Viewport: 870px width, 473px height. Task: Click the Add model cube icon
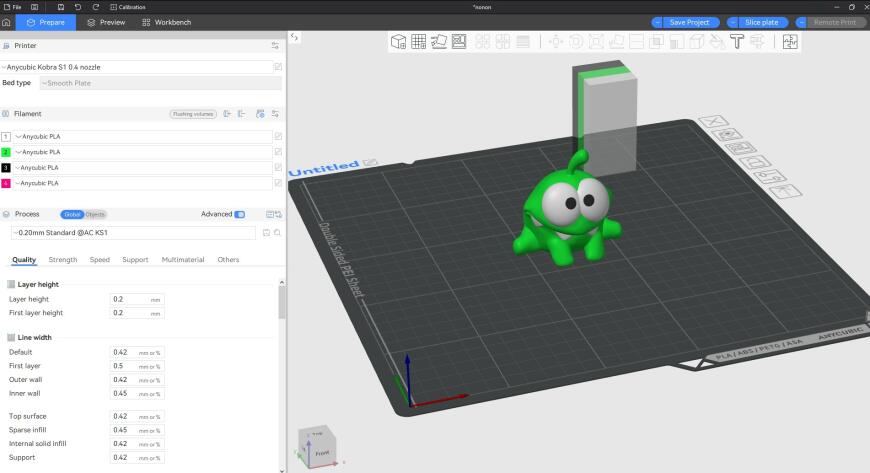[398, 42]
